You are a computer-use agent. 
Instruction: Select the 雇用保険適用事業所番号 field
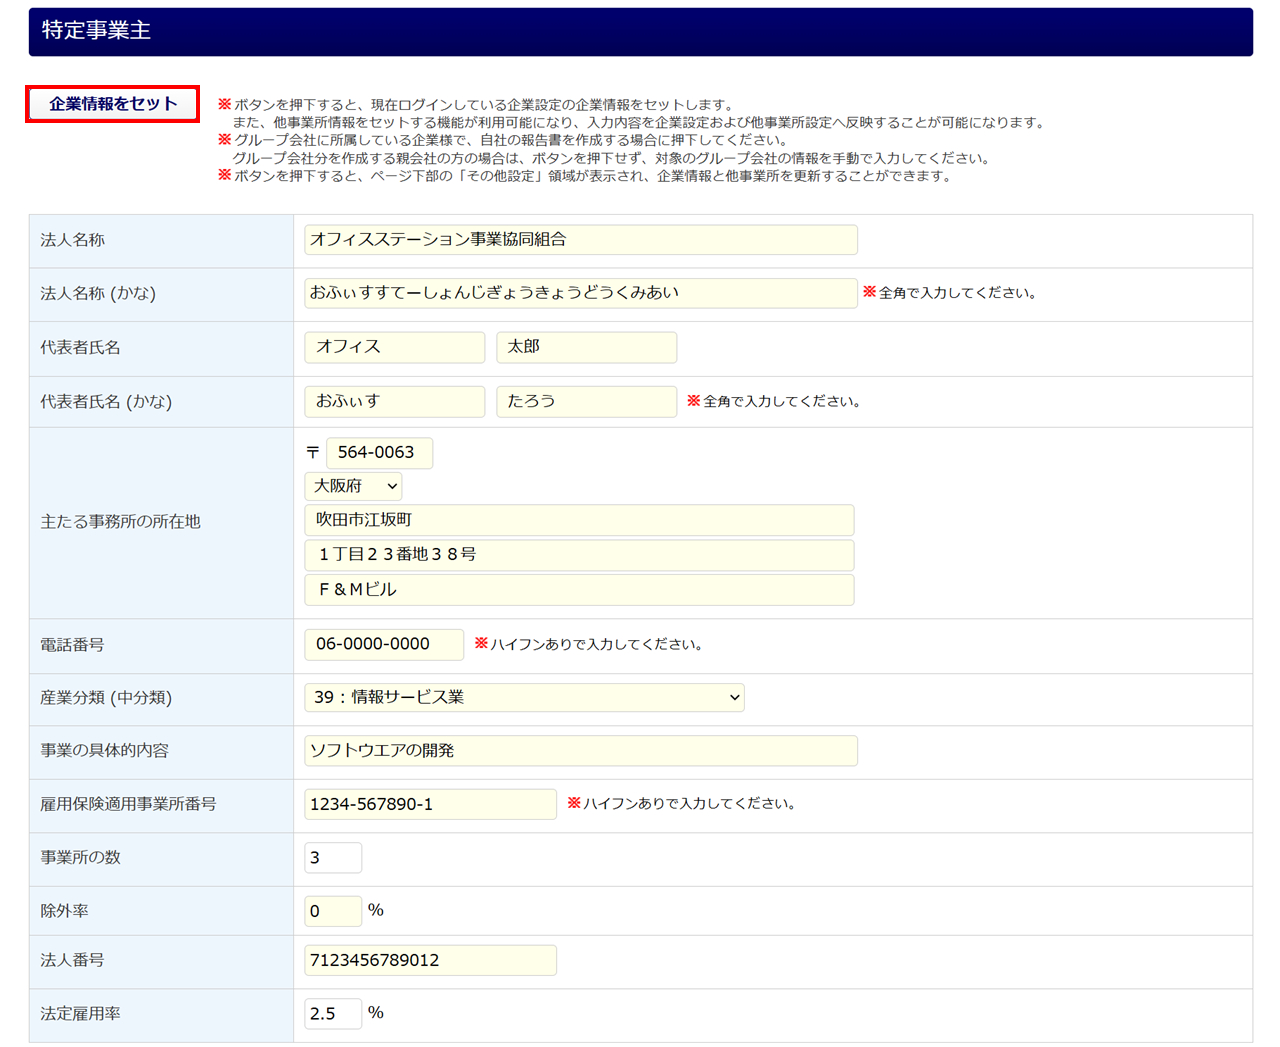[x=430, y=804]
